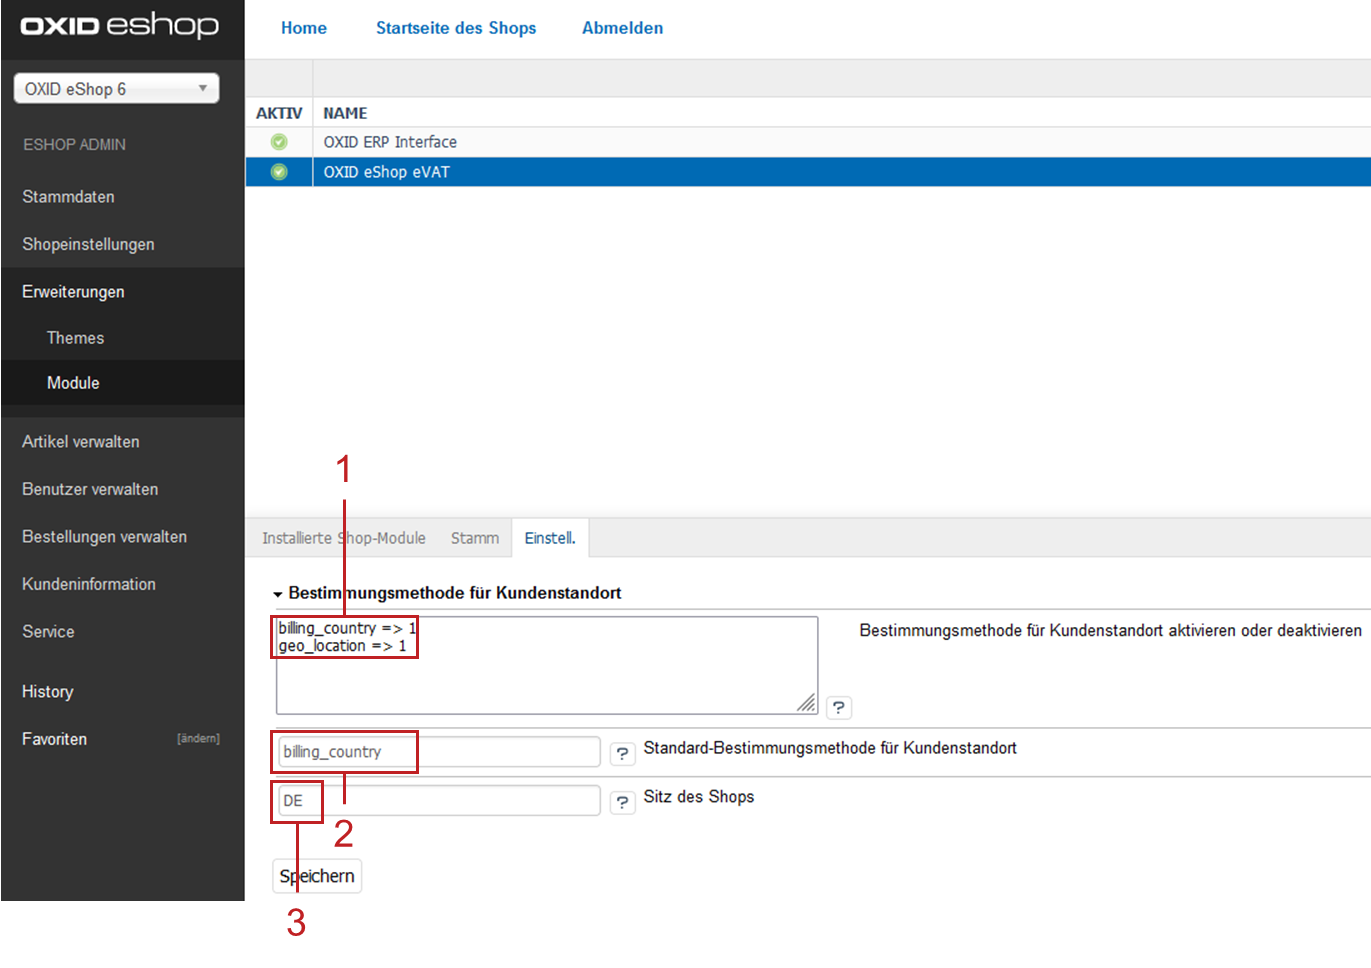Open help for Standard-Bestimmungsmethode field
The width and height of the screenshot is (1371, 968).
pos(622,753)
